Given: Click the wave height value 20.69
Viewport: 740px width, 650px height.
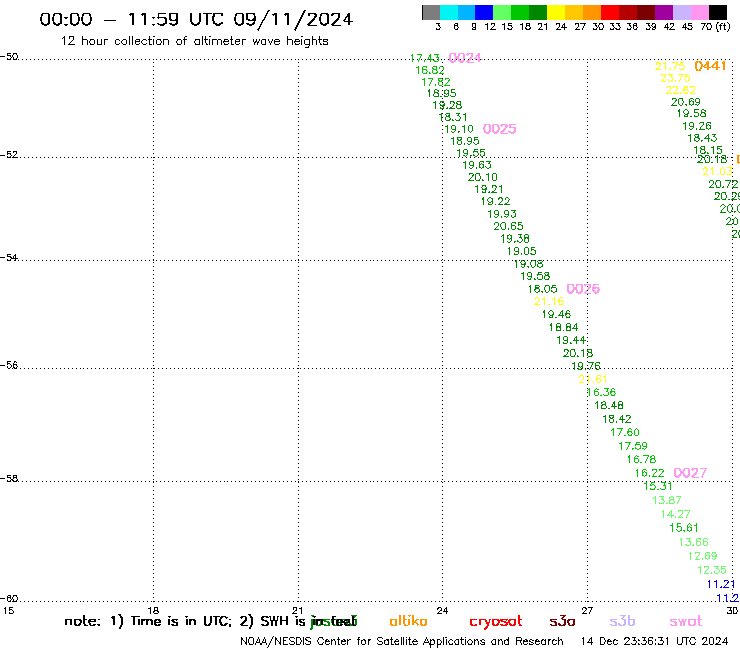Looking at the screenshot, I should 686,102.
